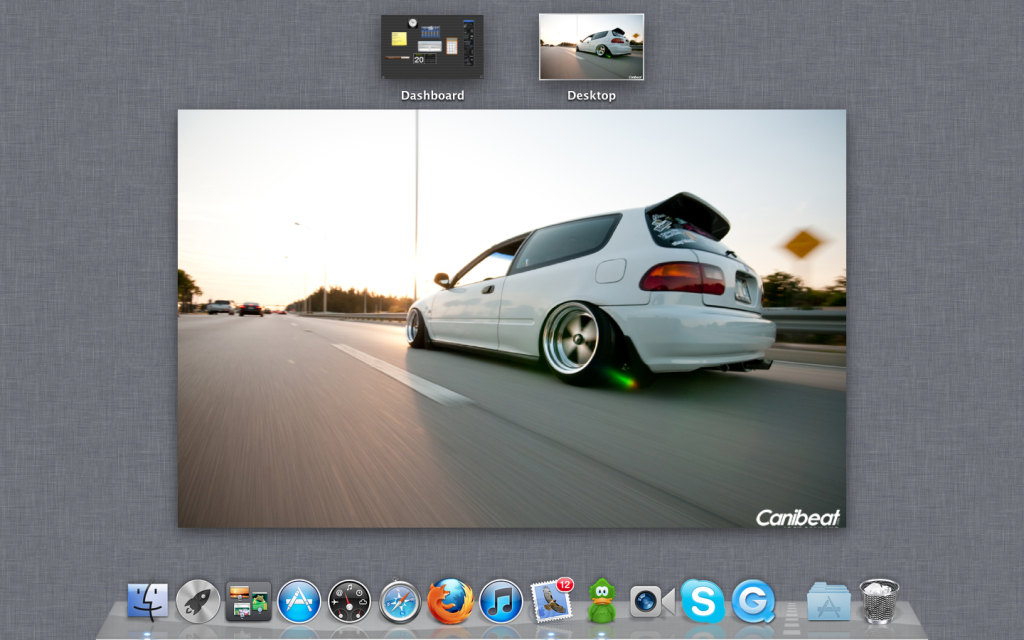Open Firefox
Viewport: 1024px width, 640px height.
pyautogui.click(x=448, y=602)
